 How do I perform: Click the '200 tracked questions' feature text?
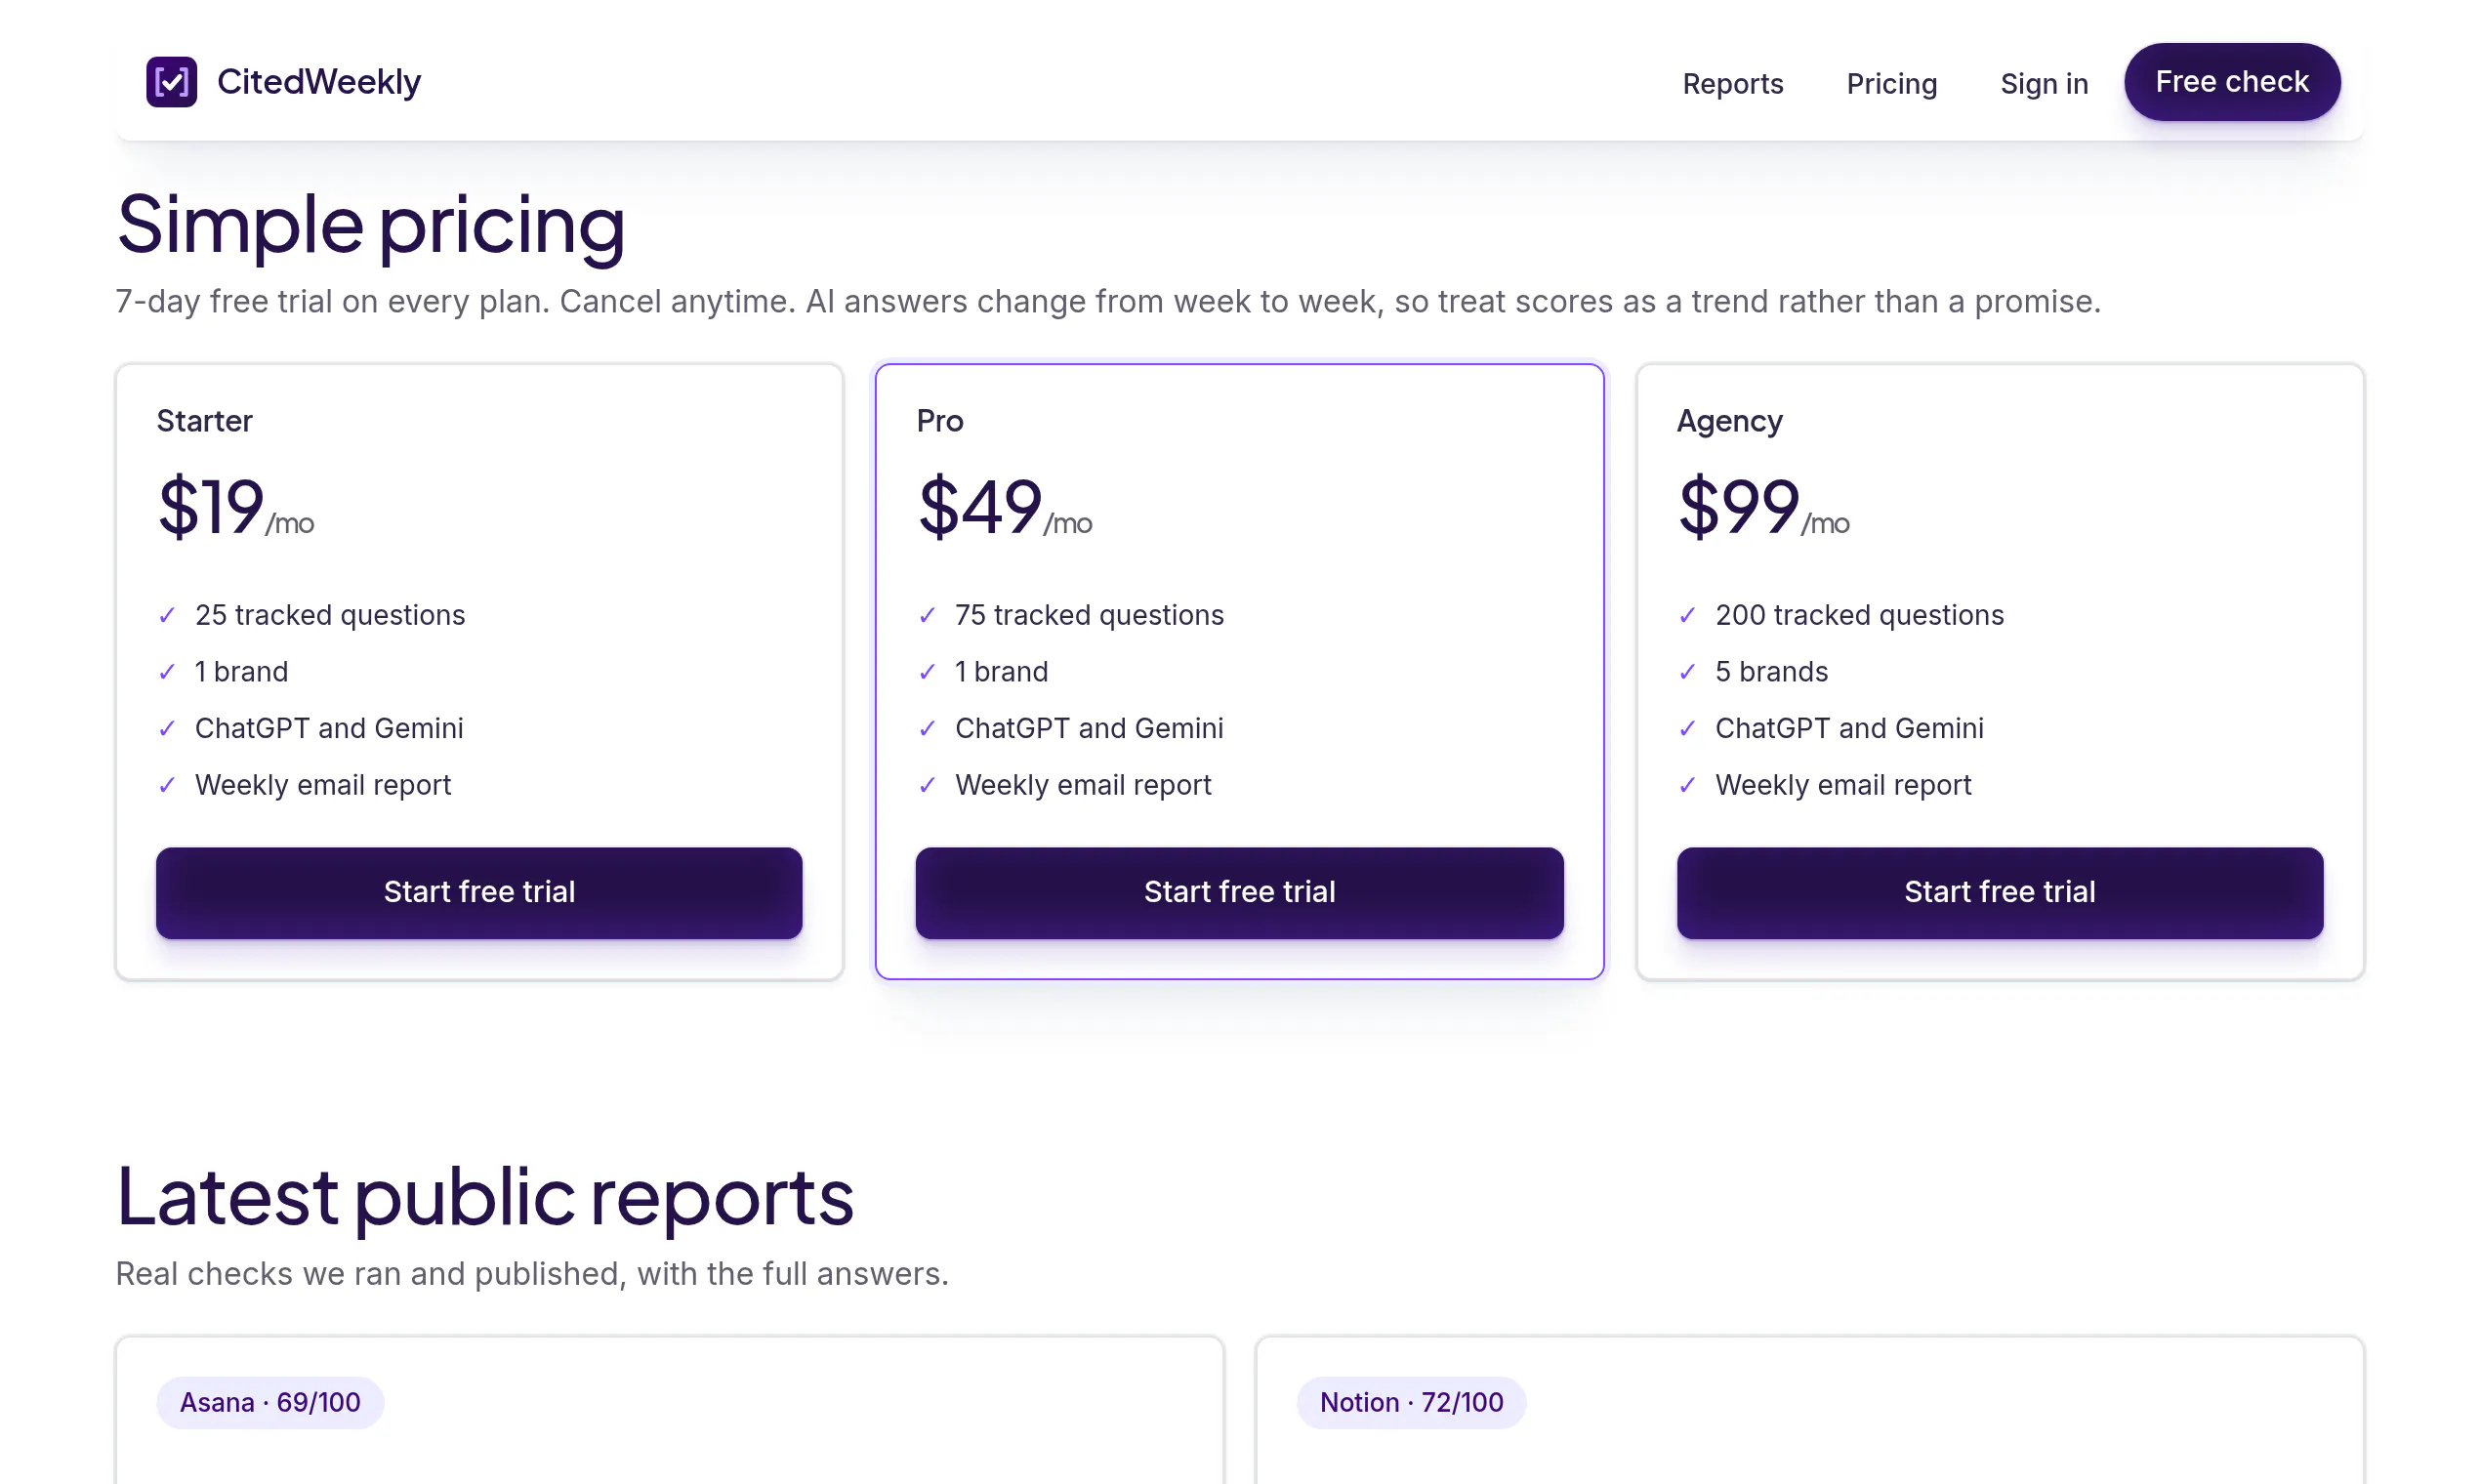point(1859,614)
